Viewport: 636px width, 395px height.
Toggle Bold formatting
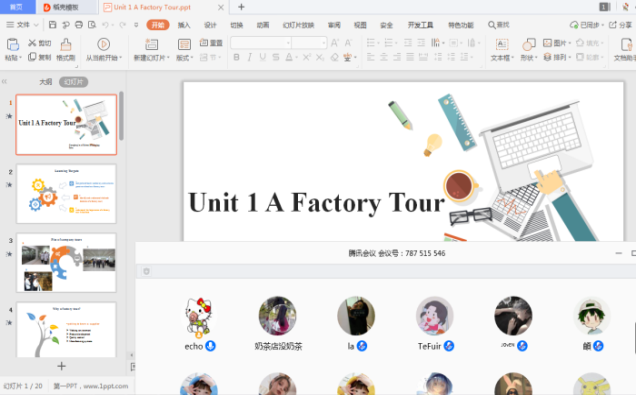[x=236, y=57]
